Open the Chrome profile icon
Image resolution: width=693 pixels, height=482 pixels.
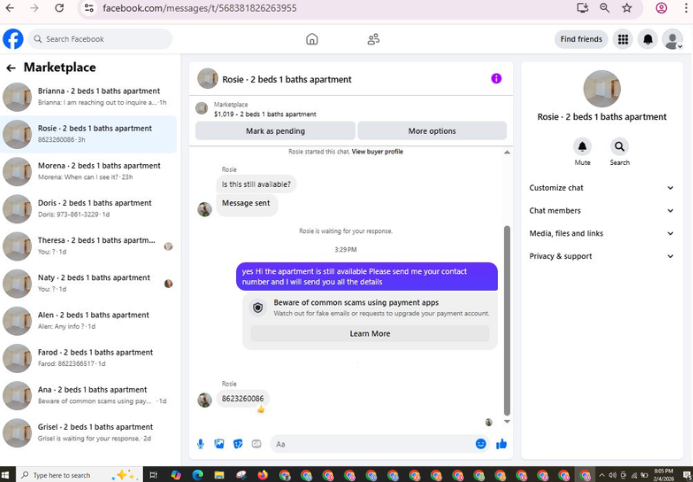[661, 8]
